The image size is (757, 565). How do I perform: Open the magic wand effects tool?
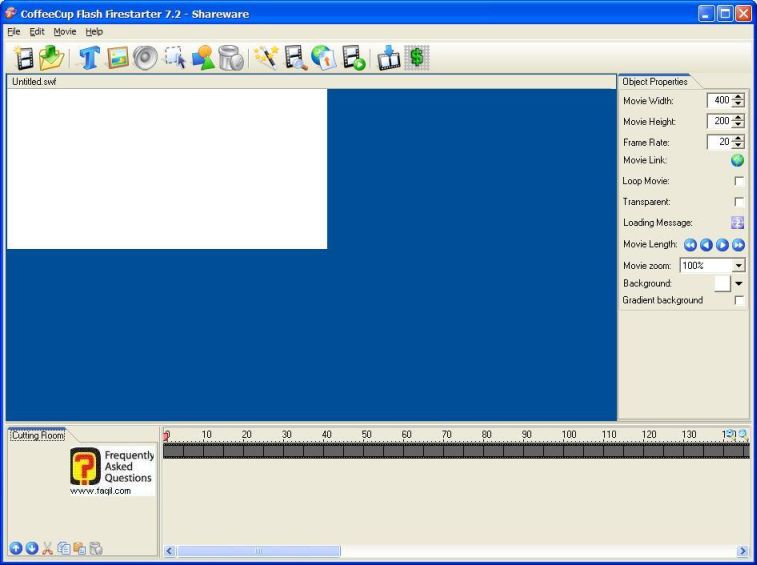pyautogui.click(x=265, y=58)
